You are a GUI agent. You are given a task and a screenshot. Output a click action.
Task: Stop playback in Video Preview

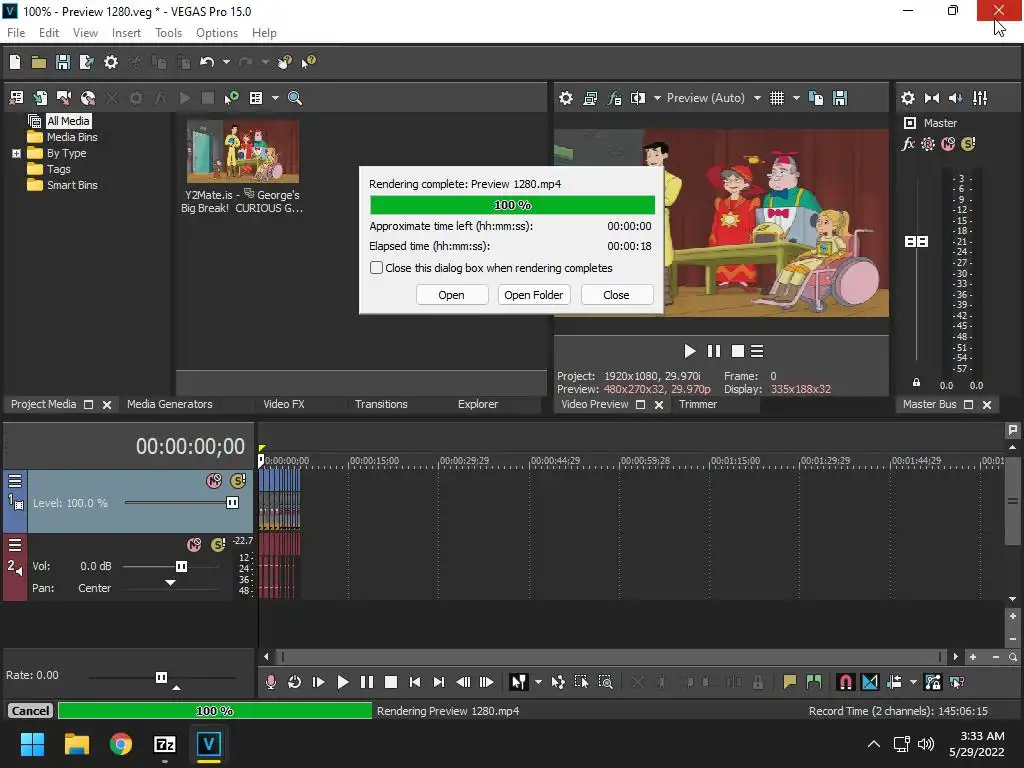(737, 351)
